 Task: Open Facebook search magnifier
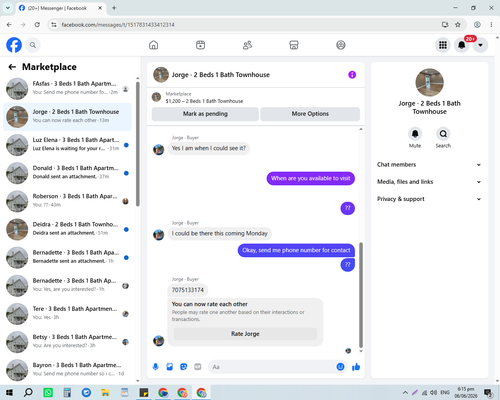pyautogui.click(x=33, y=45)
